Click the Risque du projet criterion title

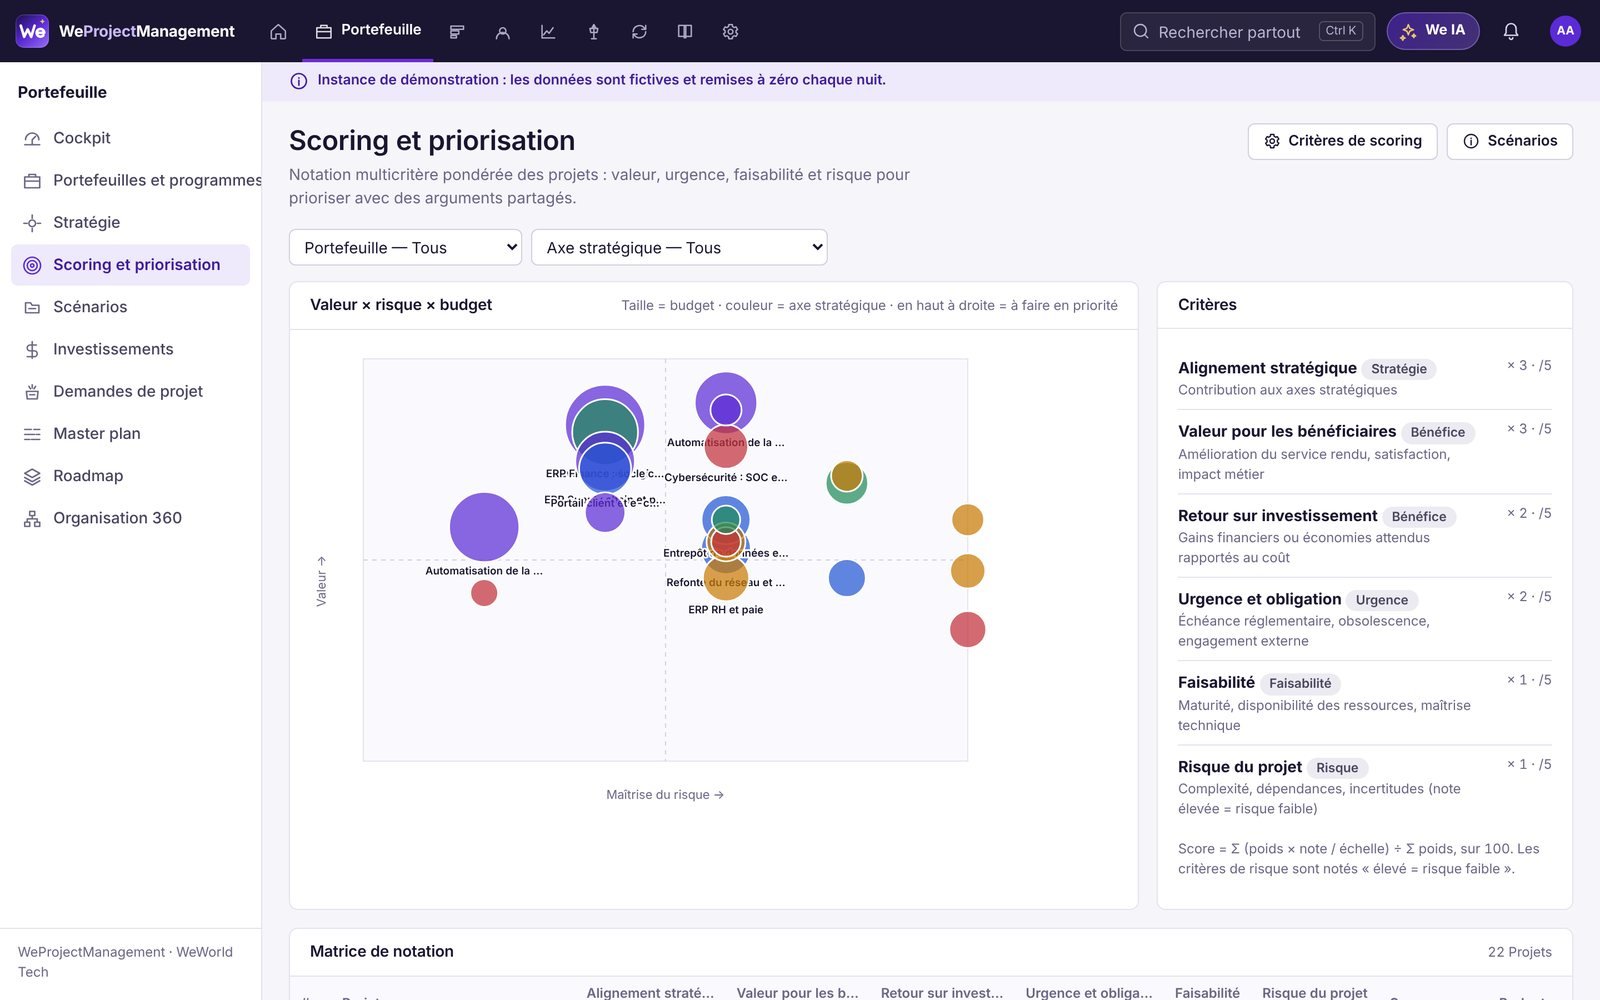point(1240,767)
